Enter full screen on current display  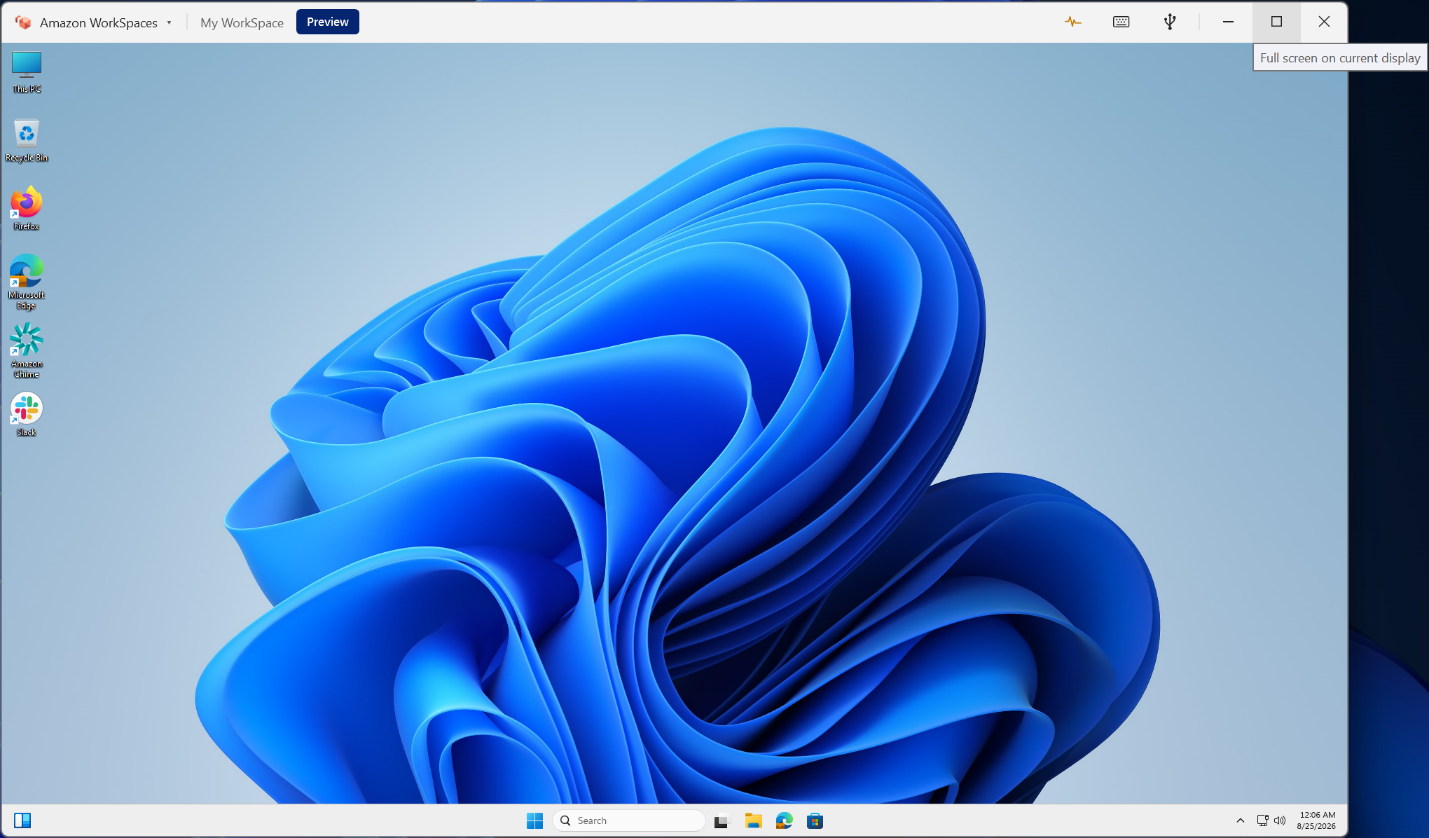coord(1276,22)
